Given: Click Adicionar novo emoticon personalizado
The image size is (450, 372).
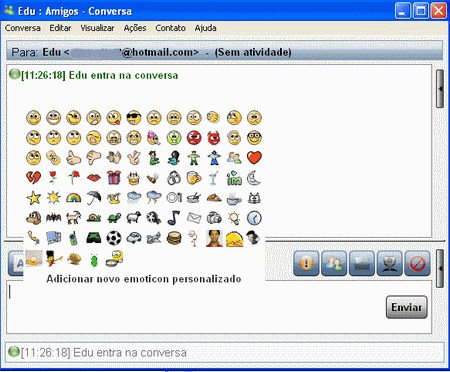Looking at the screenshot, I should [144, 279].
